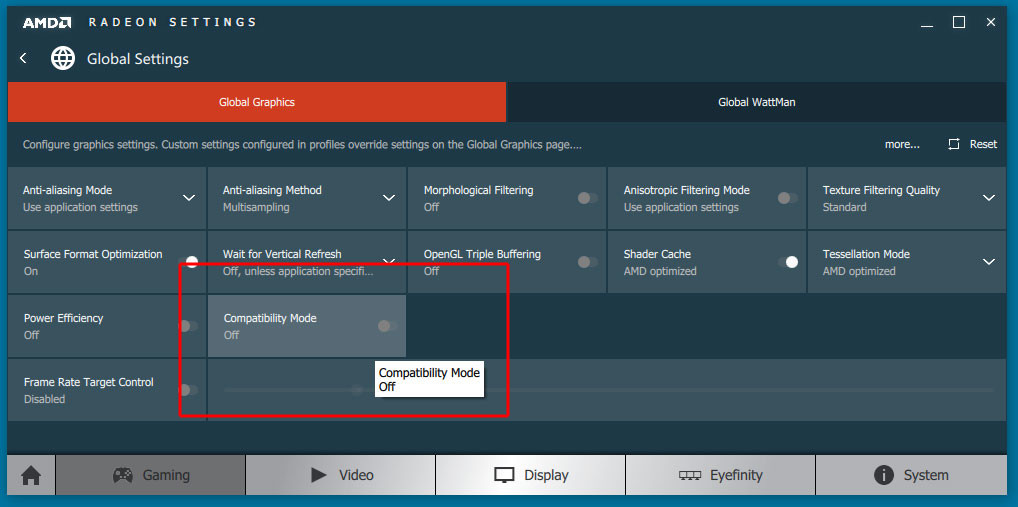Maximize the Radeon Settings window

959,23
